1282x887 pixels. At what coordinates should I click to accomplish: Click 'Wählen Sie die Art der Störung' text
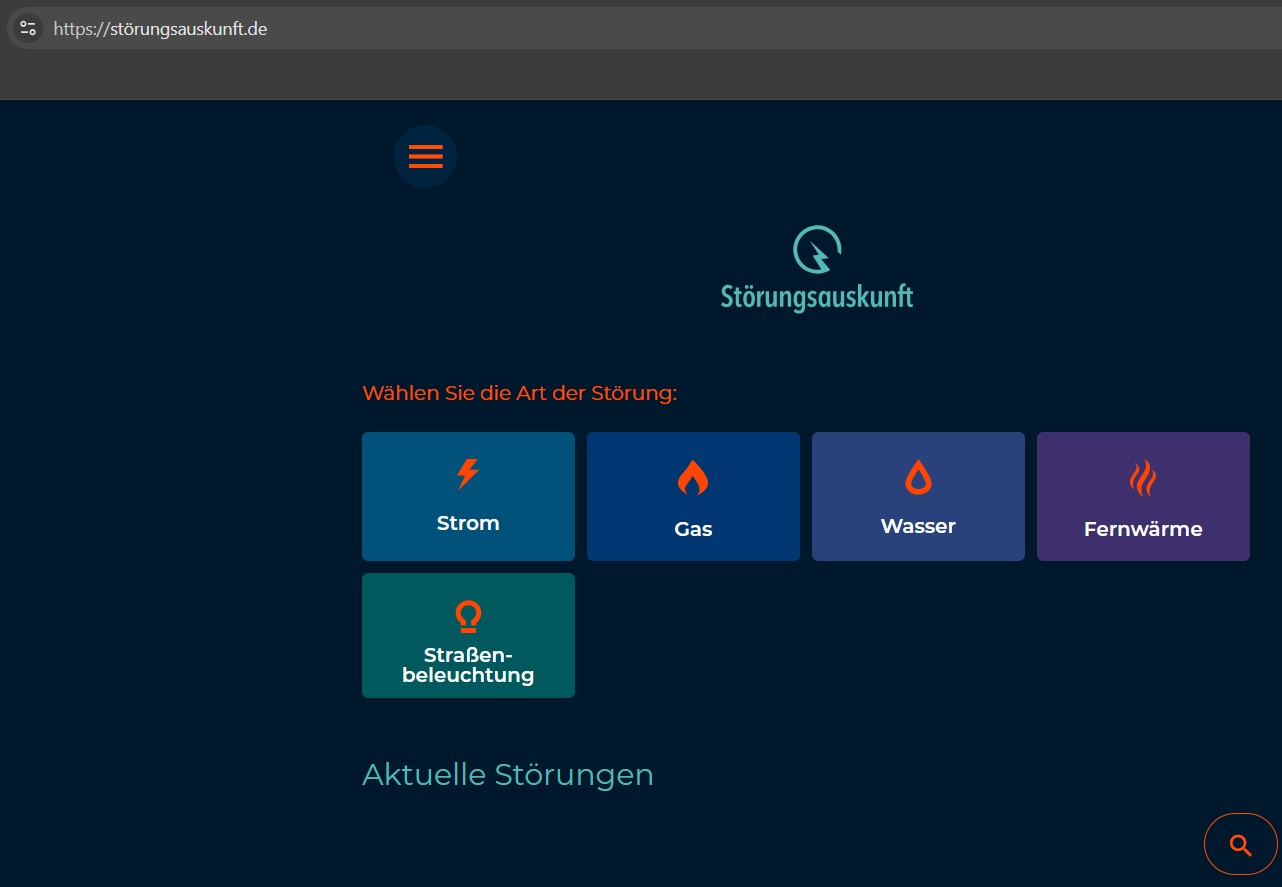coord(519,393)
